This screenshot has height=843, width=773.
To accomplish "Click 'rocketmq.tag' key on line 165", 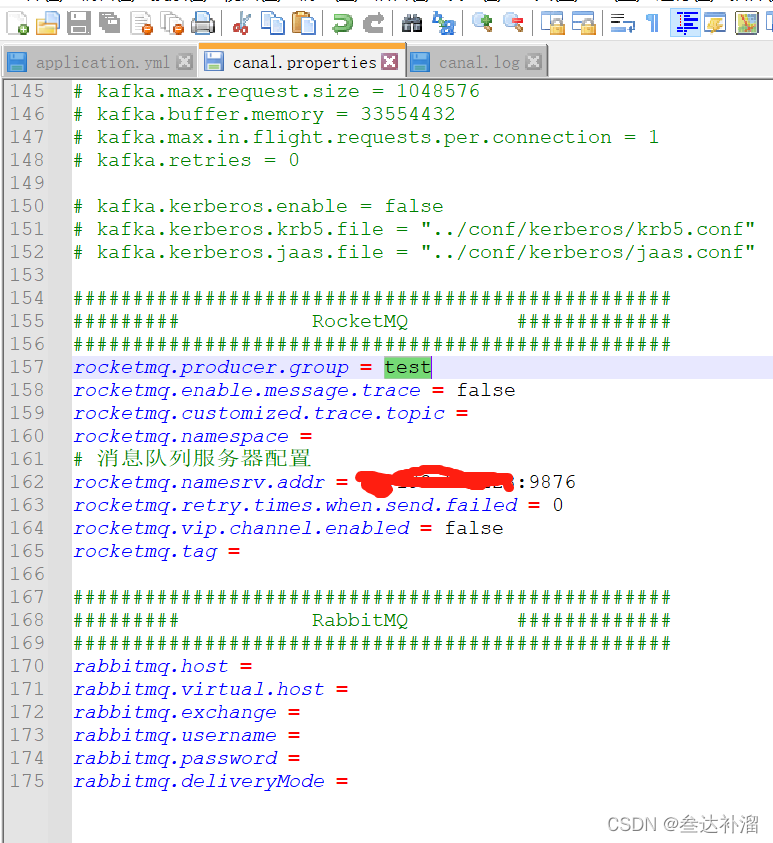I will click(145, 552).
